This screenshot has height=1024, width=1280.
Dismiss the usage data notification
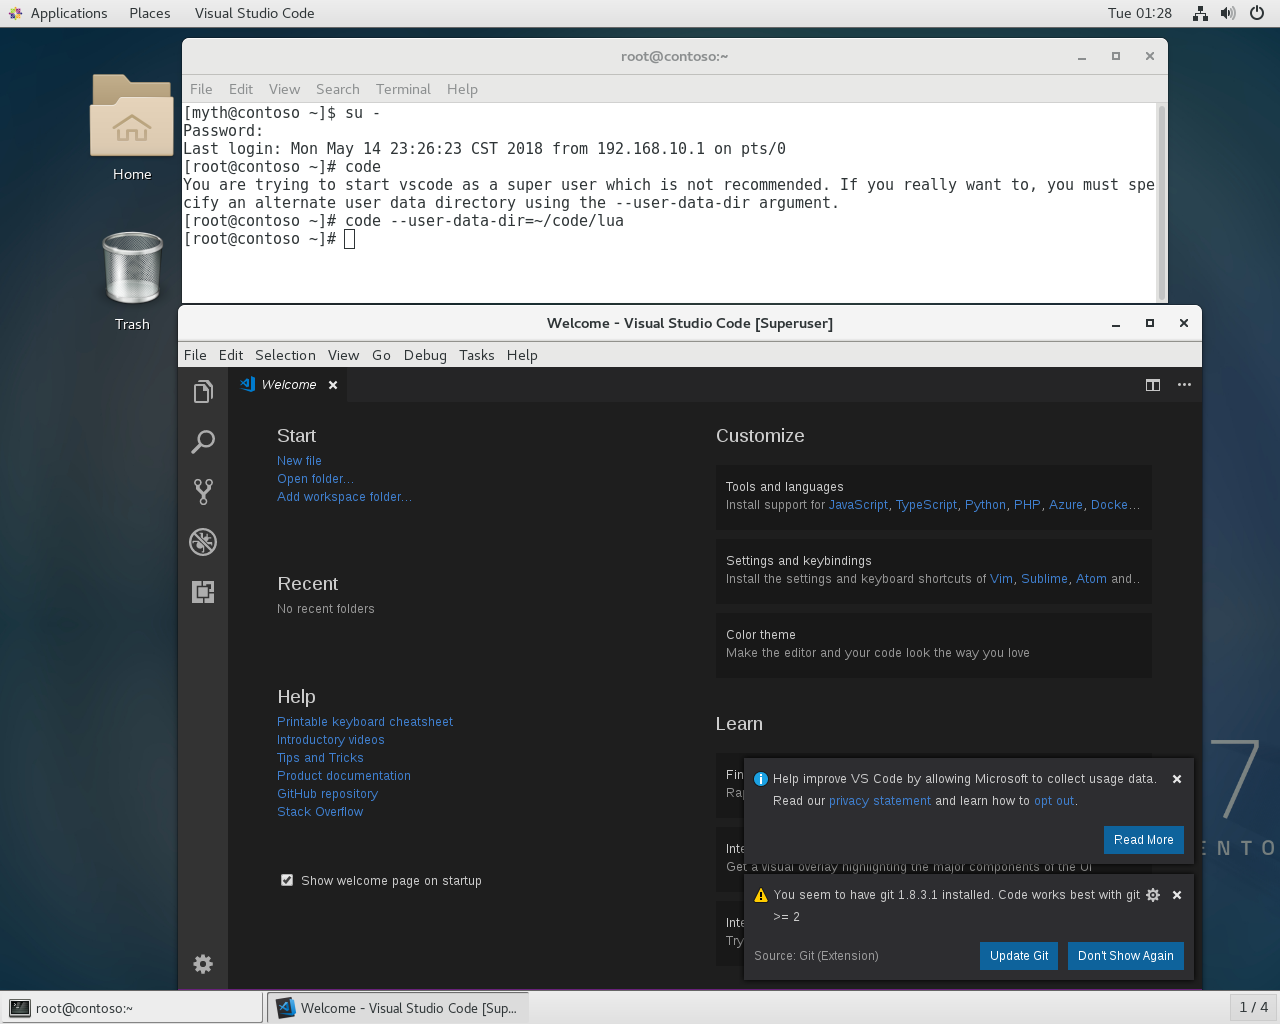tap(1177, 779)
